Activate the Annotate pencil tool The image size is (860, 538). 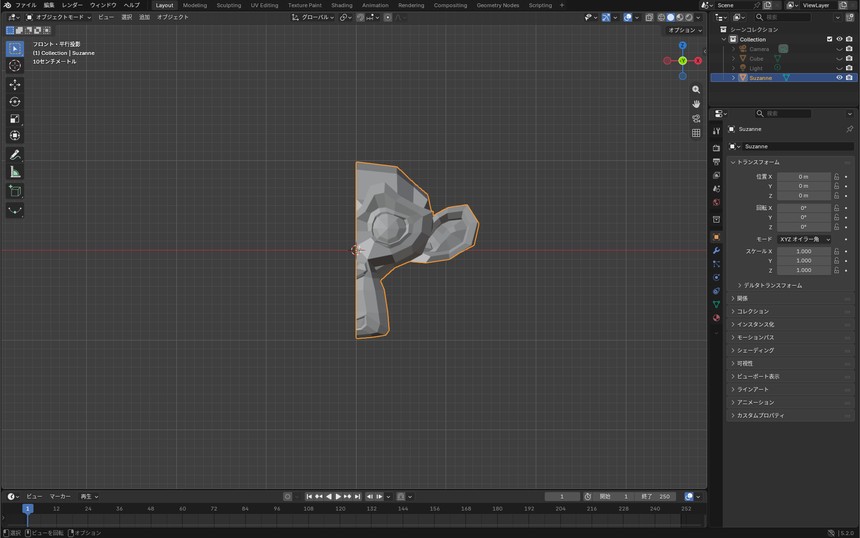pyautogui.click(x=15, y=155)
